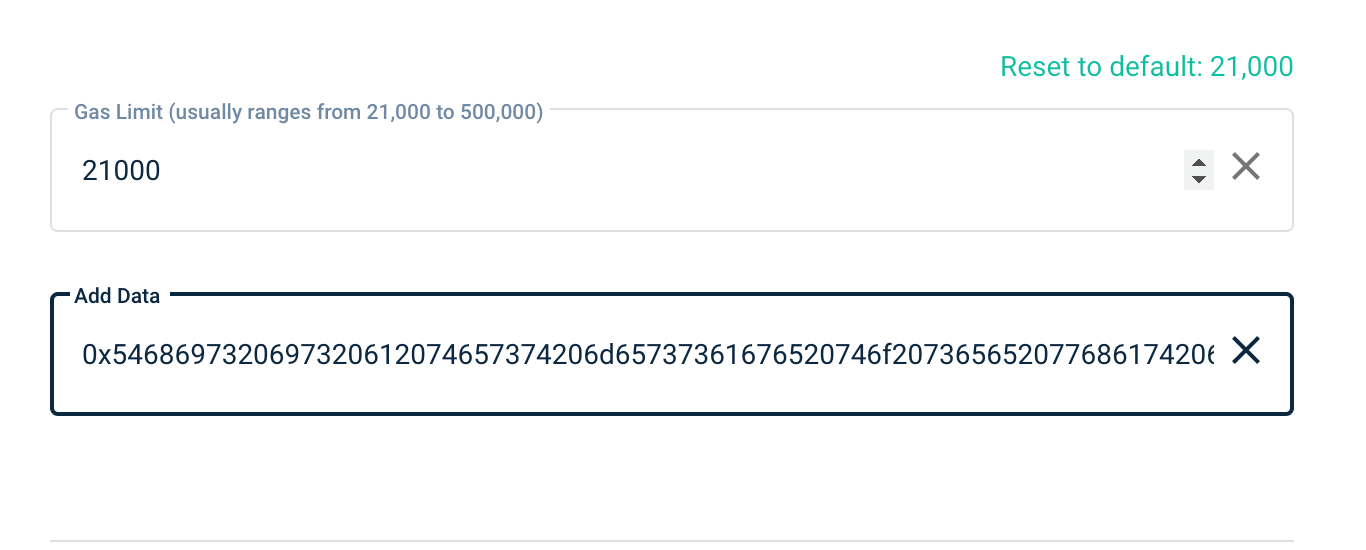Click the gas limit spinner control
Screen dimensions: 1366x550
(1198, 170)
